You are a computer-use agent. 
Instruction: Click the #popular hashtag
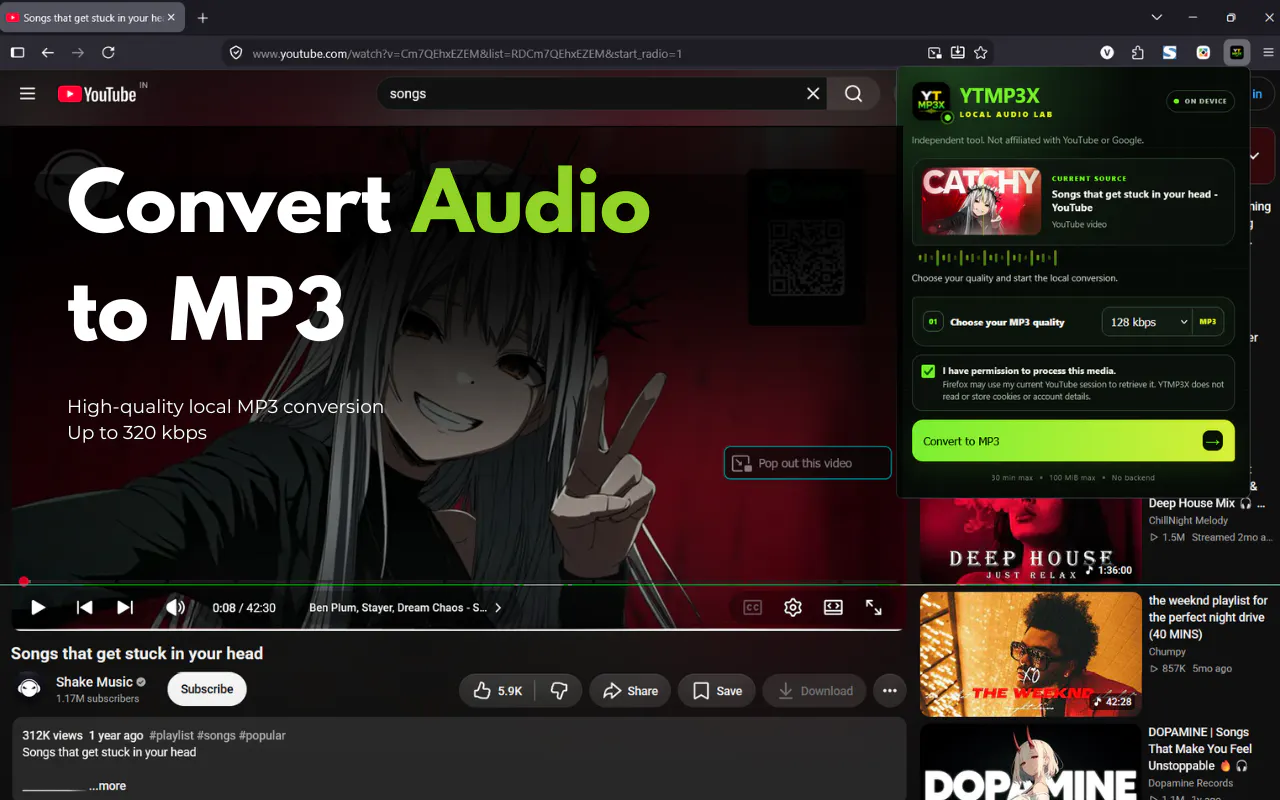click(262, 735)
